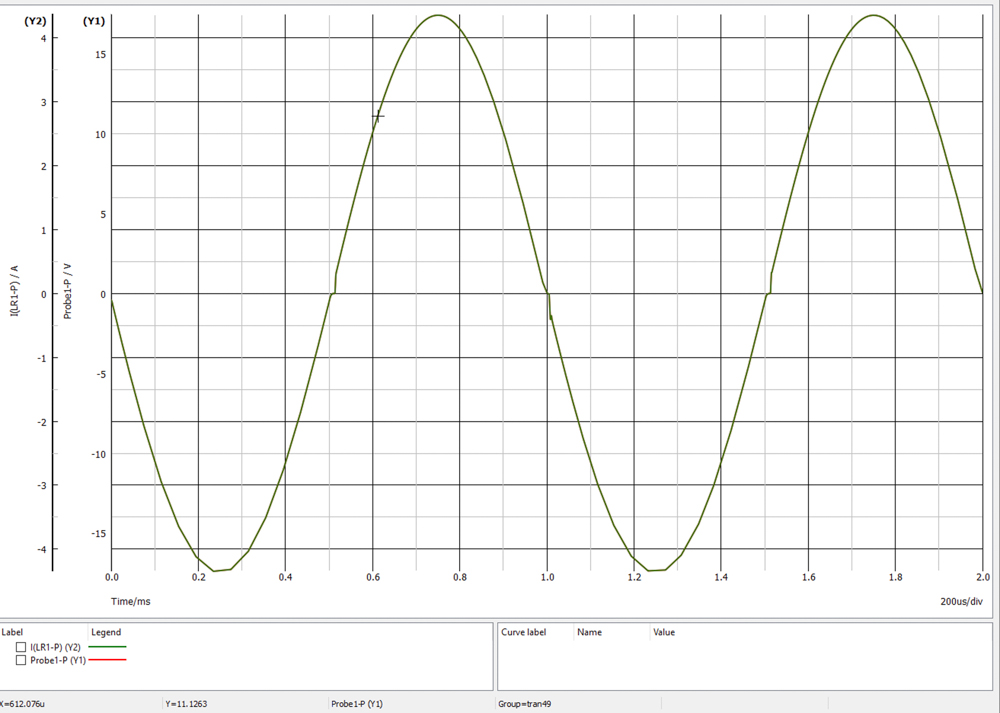This screenshot has width=1000, height=713.
Task: Click the Y=11.1263 status bar readout
Action: (x=186, y=704)
